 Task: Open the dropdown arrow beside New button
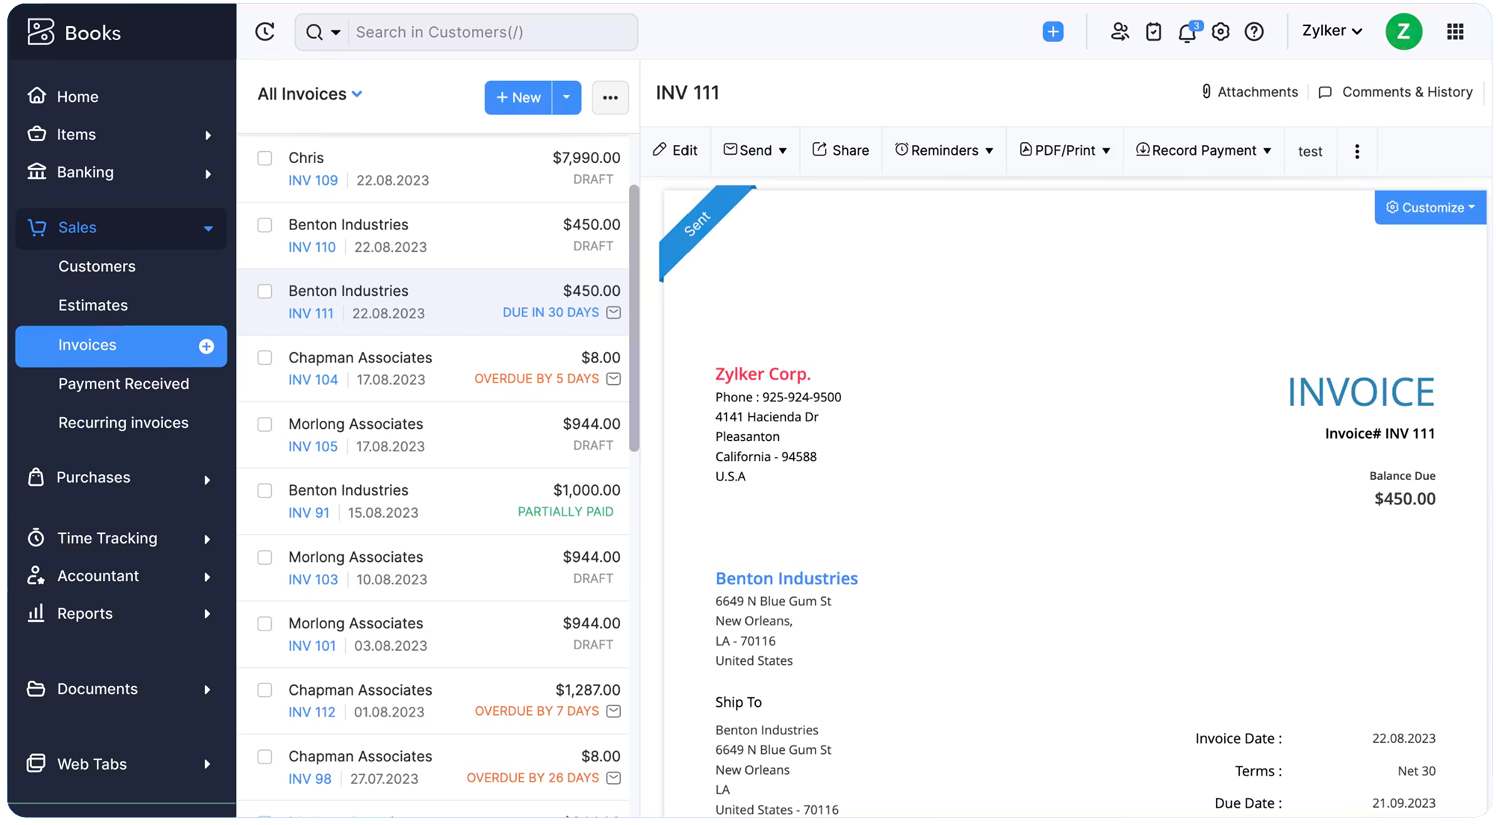[x=566, y=97]
